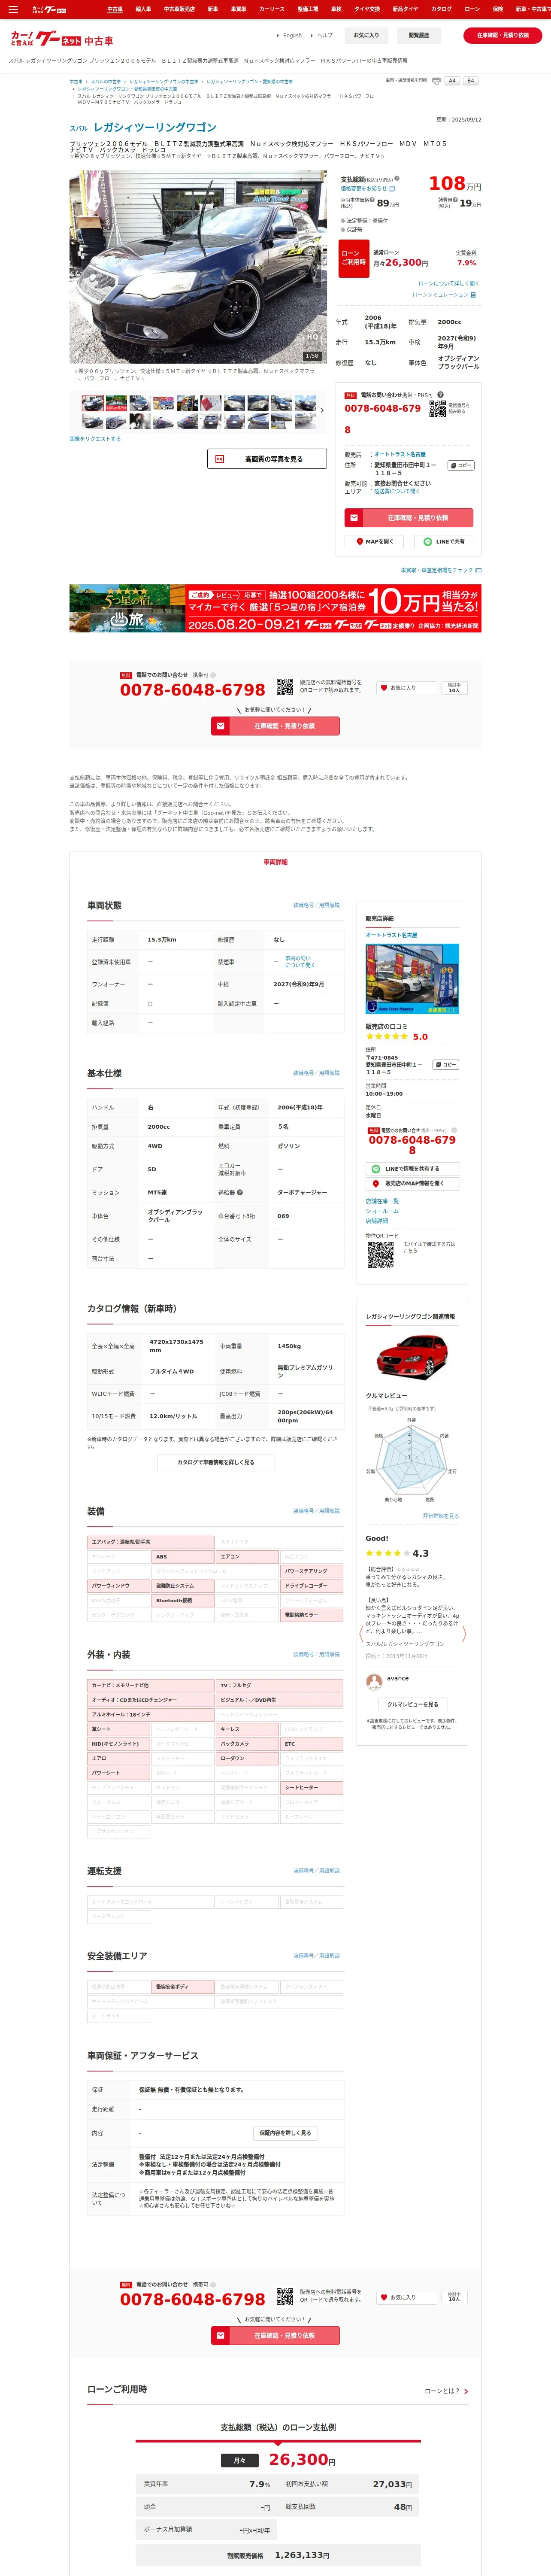Select the first thumbnail in photo strip

[93, 403]
